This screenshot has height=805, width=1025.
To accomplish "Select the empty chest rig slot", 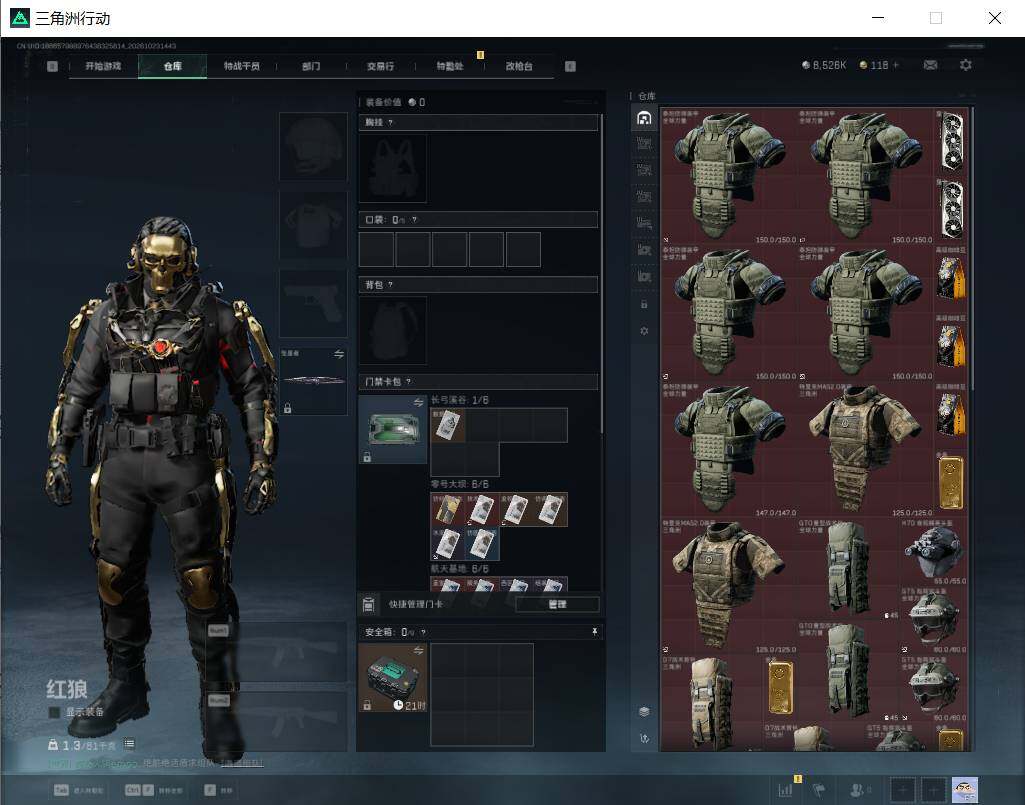I will [393, 168].
